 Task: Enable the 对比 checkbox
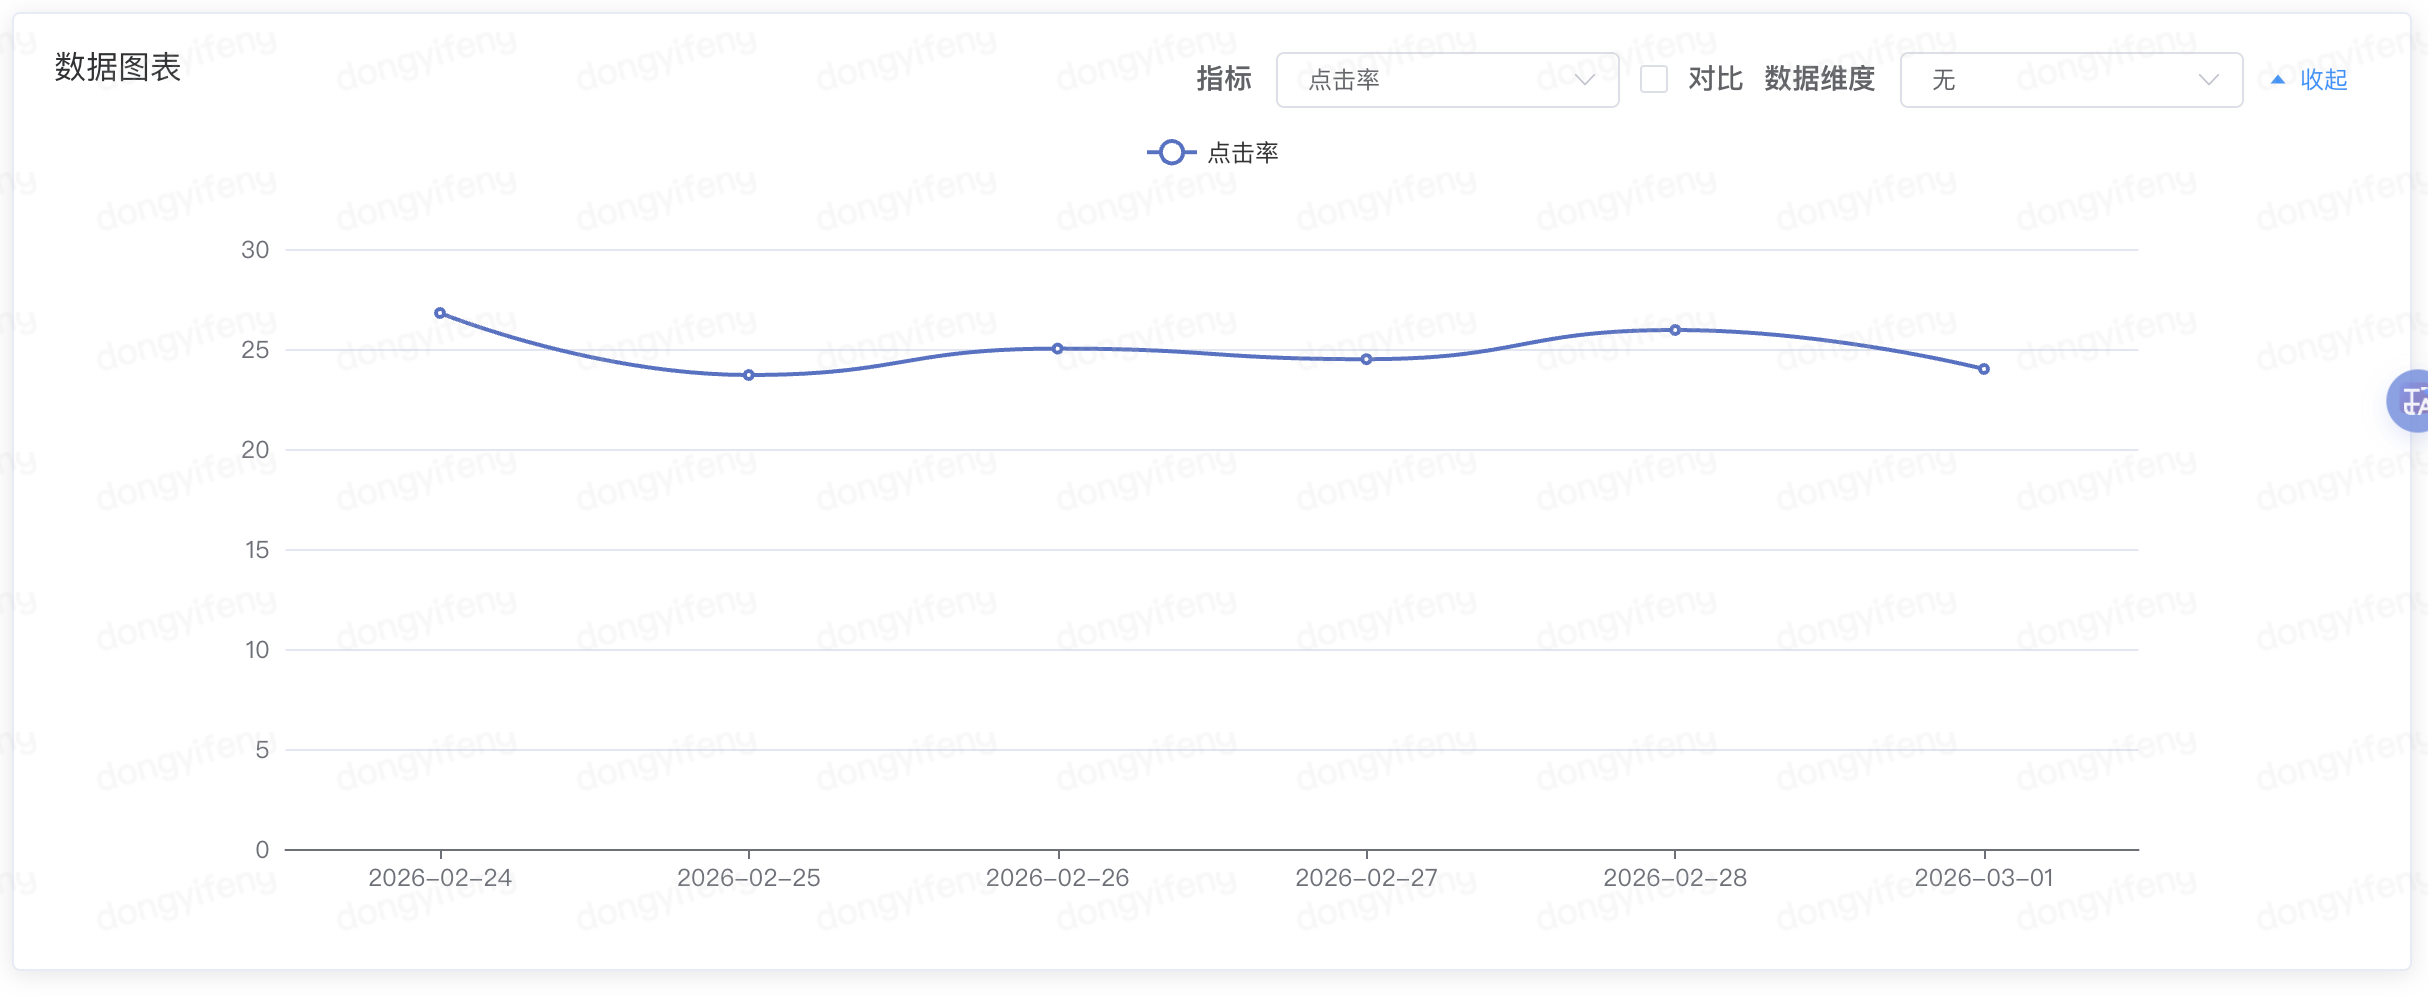1654,80
